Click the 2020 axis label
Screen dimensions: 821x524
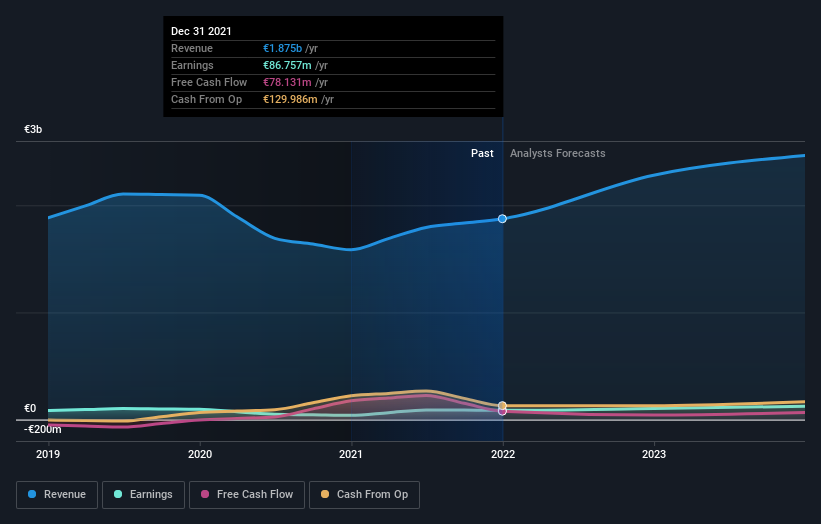pyautogui.click(x=200, y=454)
